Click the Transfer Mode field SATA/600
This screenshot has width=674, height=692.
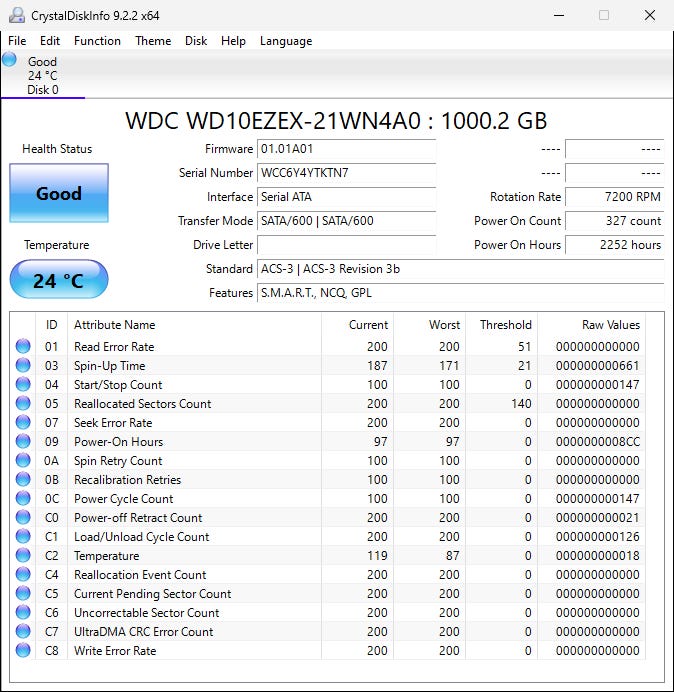pos(346,221)
